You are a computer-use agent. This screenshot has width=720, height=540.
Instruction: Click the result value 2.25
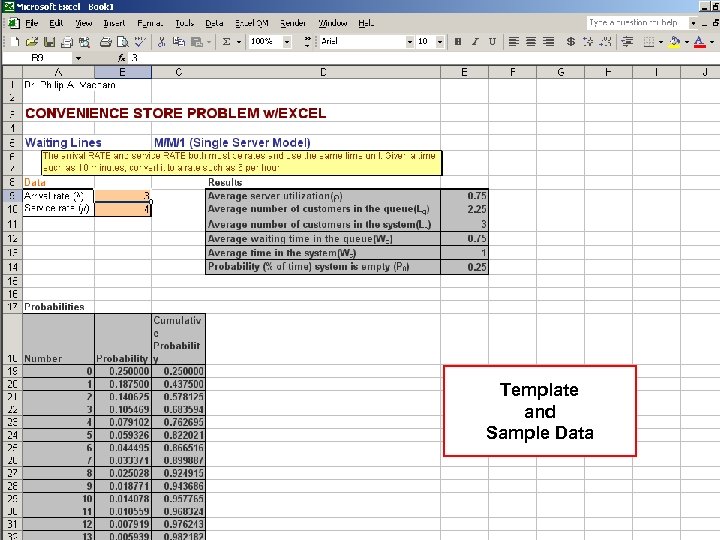click(x=464, y=209)
